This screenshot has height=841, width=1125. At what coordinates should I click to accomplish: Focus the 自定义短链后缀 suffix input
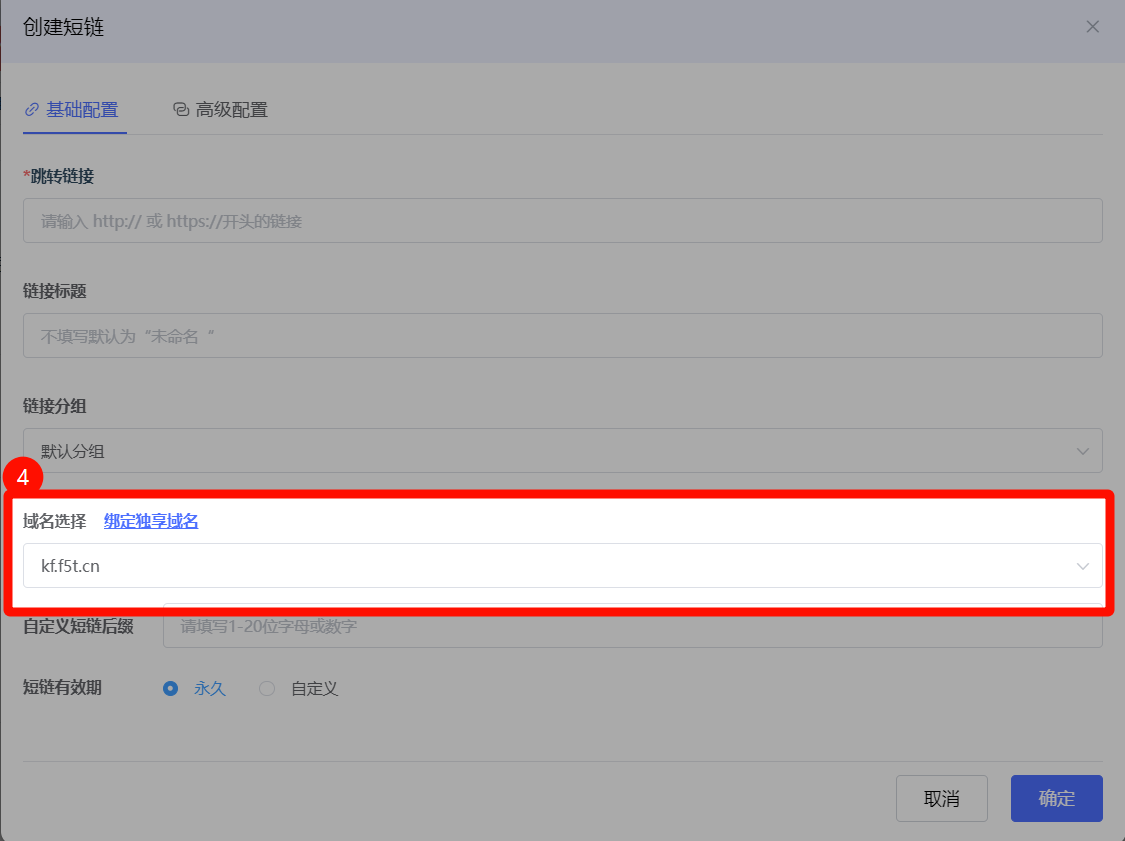[x=632, y=628]
